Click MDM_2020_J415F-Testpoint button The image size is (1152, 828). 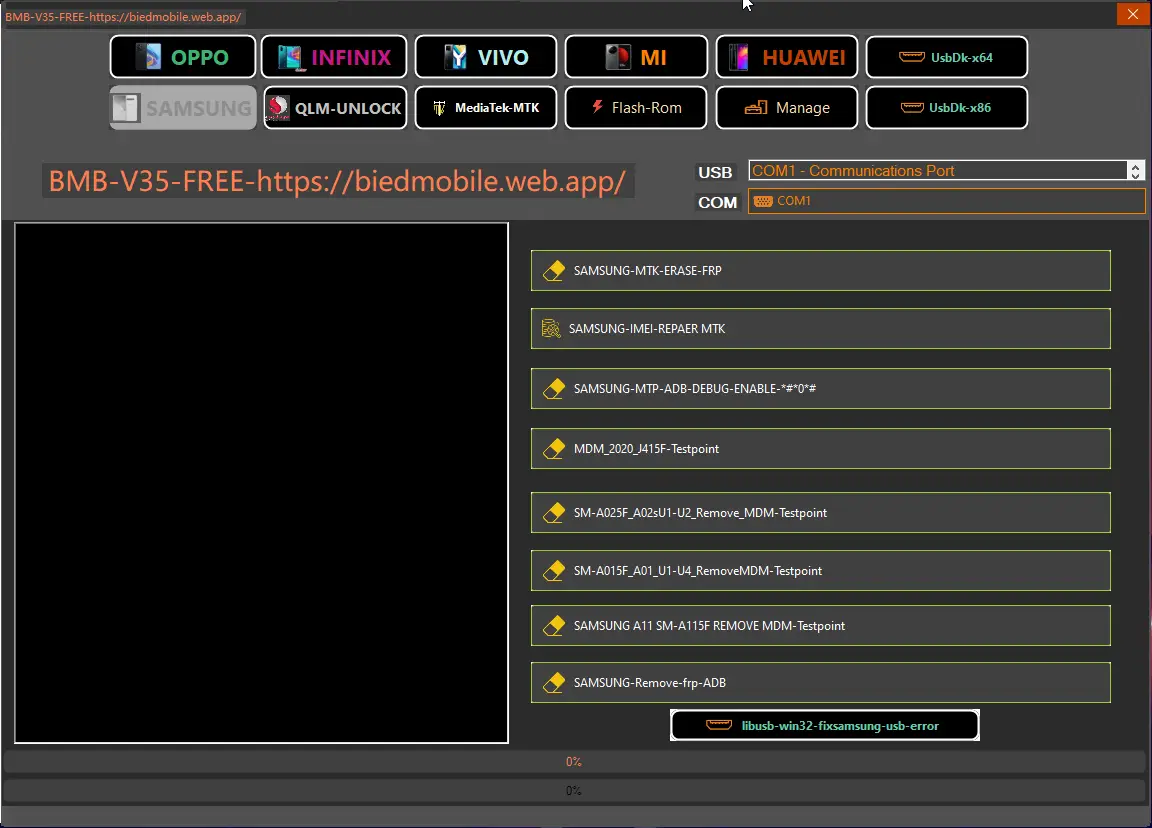pos(820,449)
